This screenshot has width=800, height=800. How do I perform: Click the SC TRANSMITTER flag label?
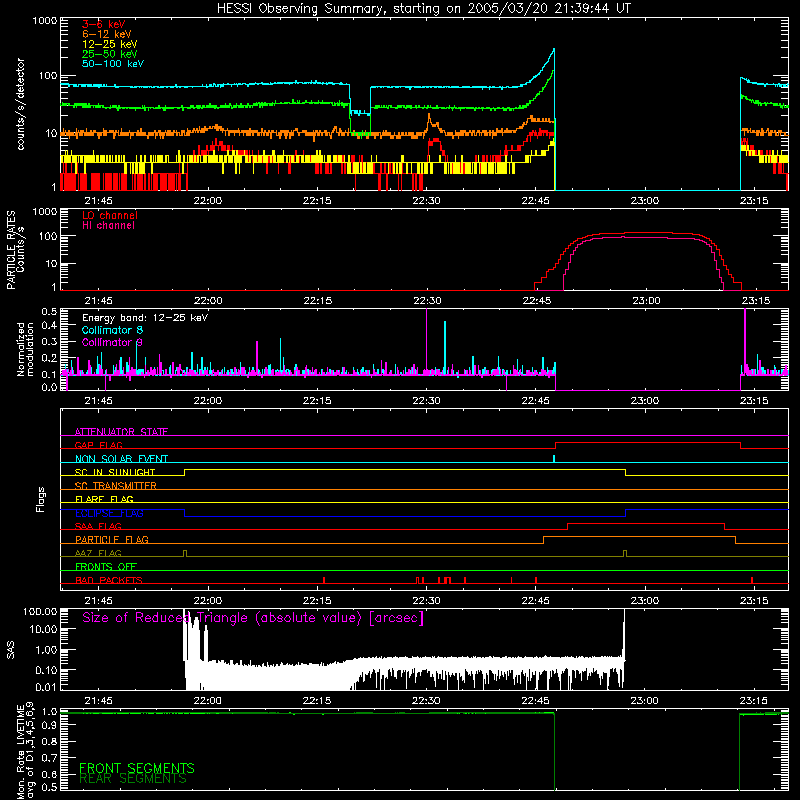(115, 486)
